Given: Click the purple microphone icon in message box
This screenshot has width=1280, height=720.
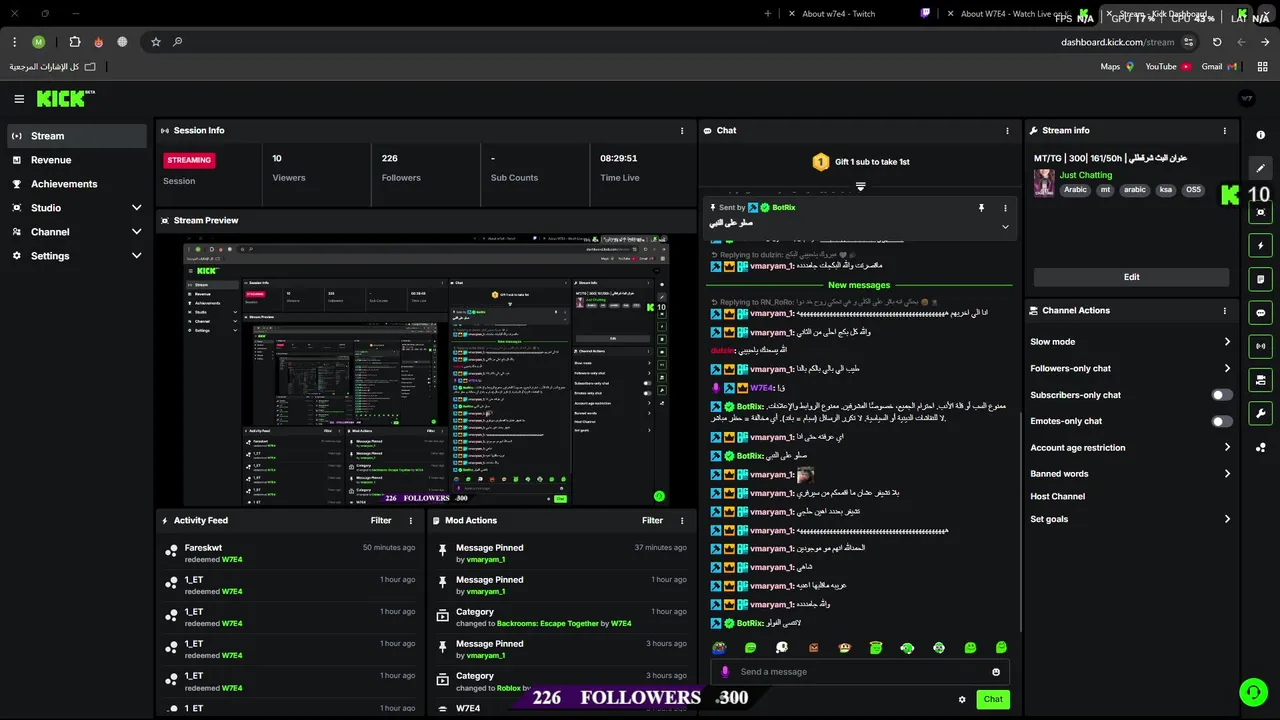Looking at the screenshot, I should pyautogui.click(x=725, y=672).
